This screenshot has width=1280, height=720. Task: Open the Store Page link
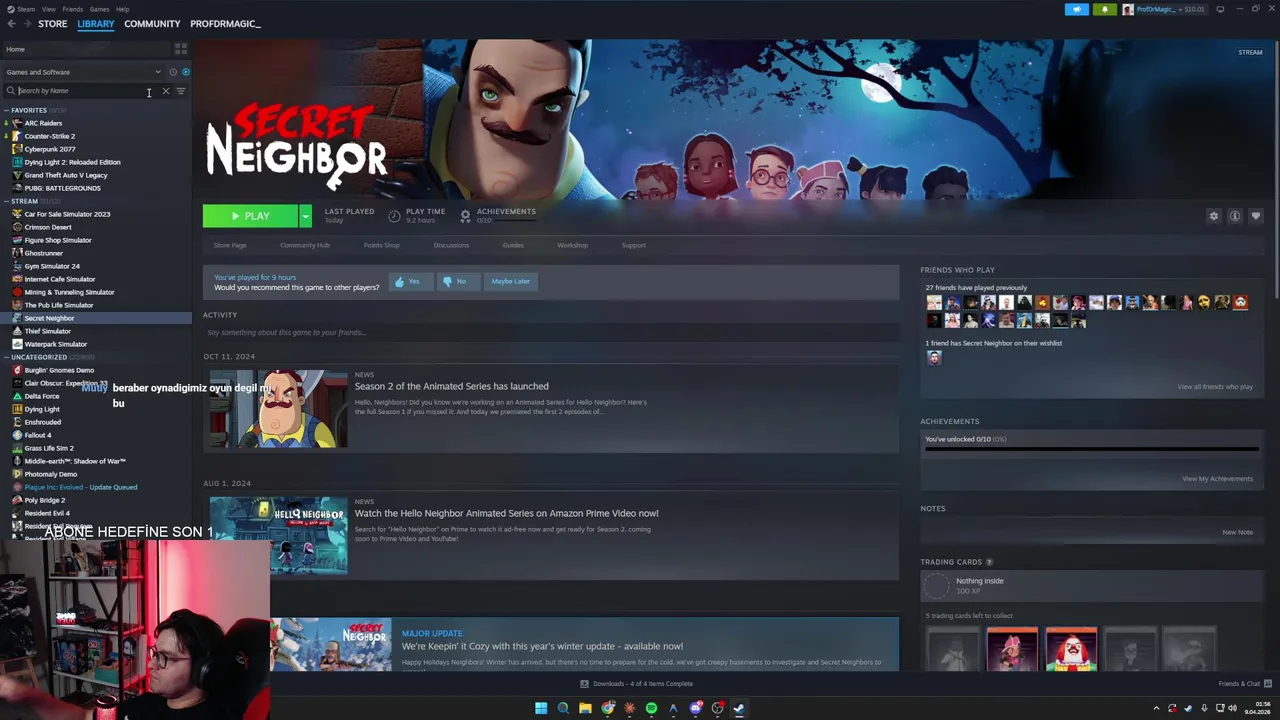click(230, 245)
